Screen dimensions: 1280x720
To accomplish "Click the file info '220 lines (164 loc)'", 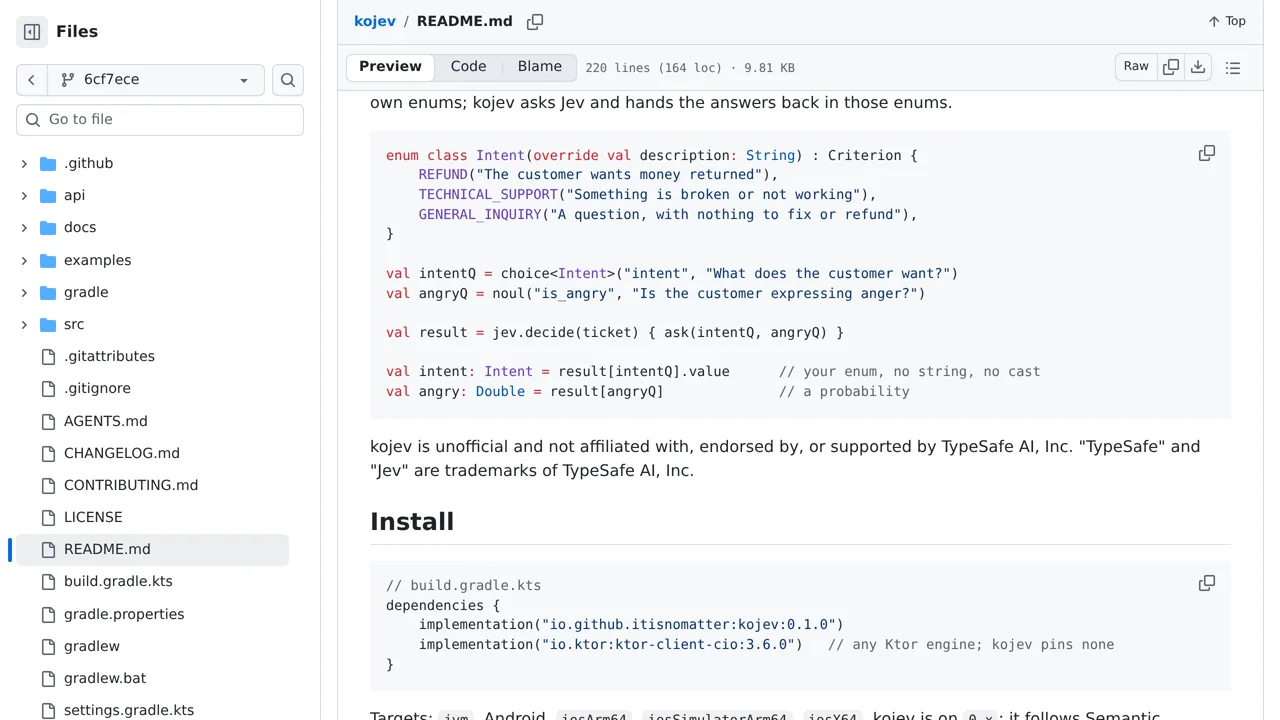I will tap(653, 68).
